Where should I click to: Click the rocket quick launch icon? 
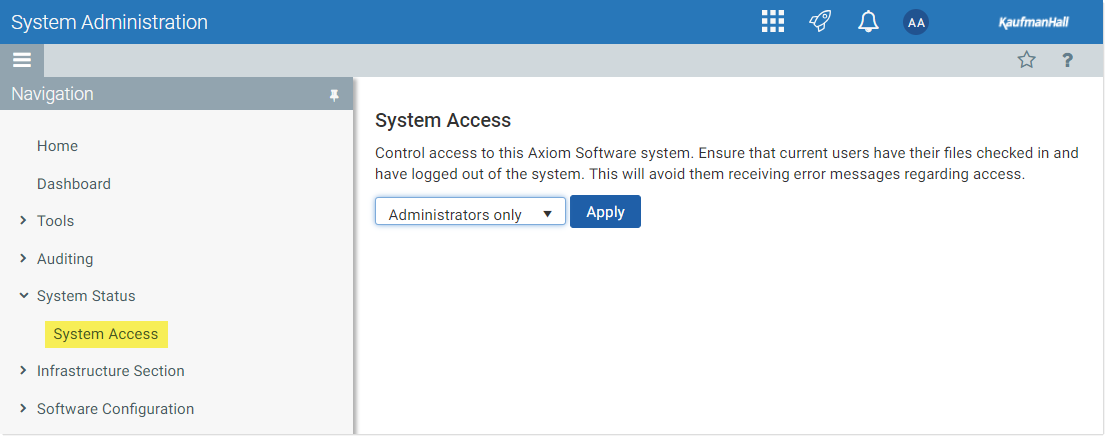coord(820,21)
